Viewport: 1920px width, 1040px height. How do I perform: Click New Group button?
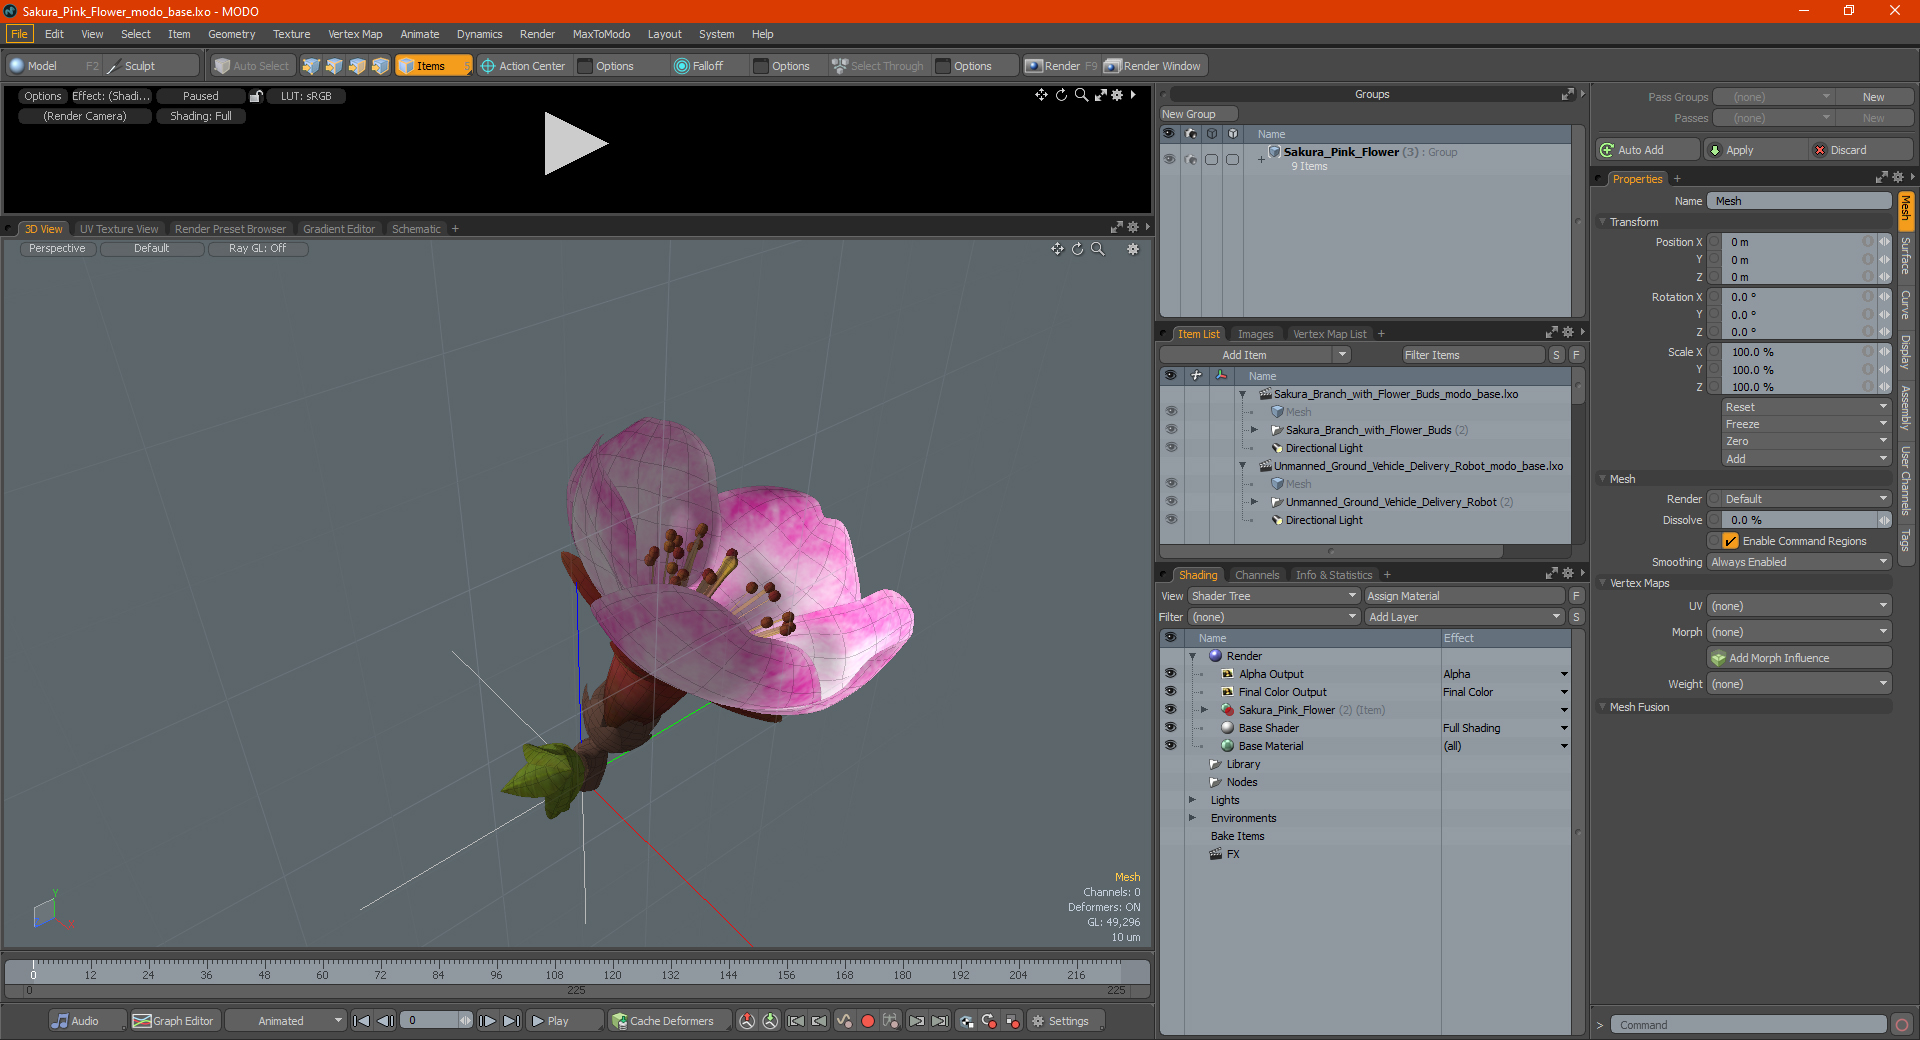1198,114
